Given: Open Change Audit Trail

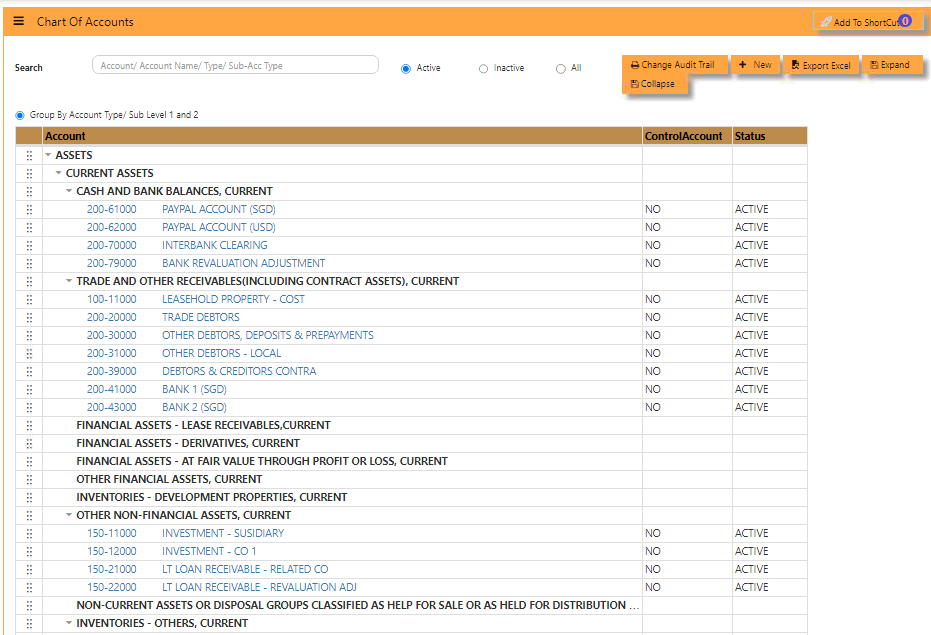Looking at the screenshot, I should tap(674, 65).
